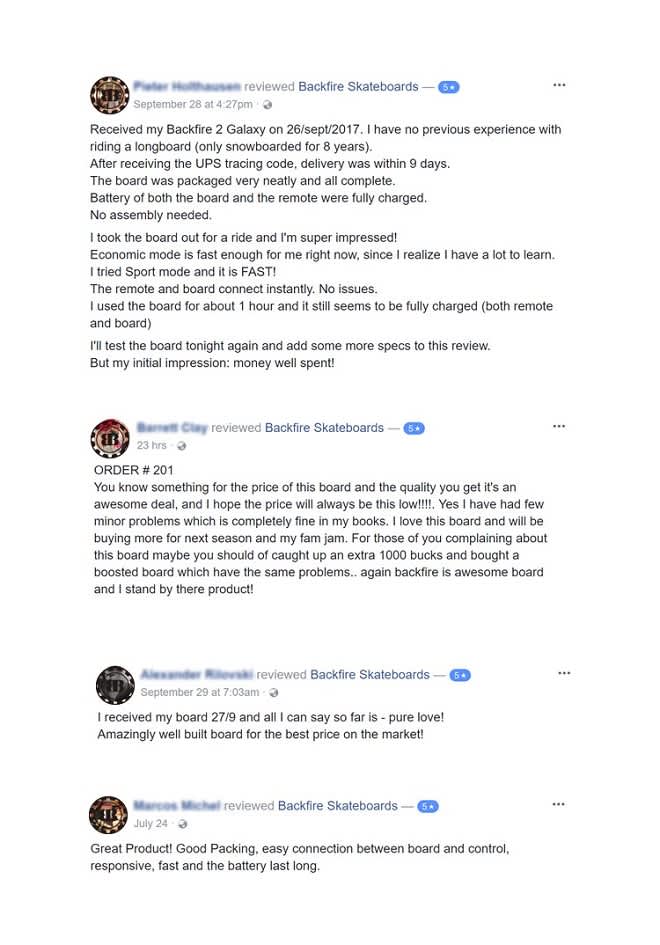Open the 'September 28 at 4:27pm' timestamp link
The image size is (660, 945).
pyautogui.click(x=193, y=104)
